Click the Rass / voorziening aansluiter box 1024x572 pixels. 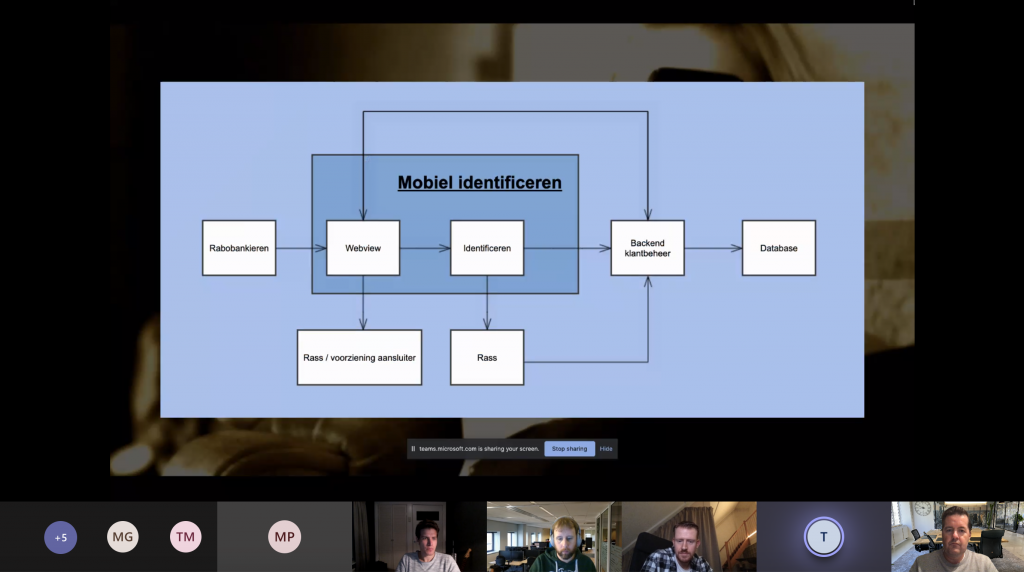pos(360,358)
